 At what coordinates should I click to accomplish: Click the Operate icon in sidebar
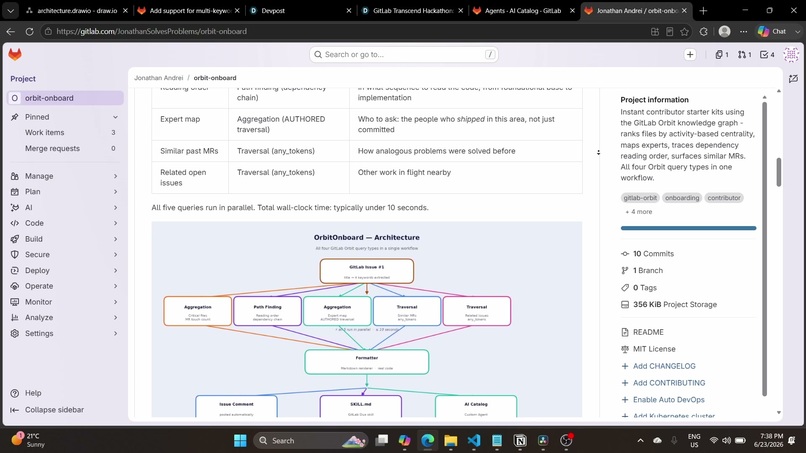[x=15, y=286]
